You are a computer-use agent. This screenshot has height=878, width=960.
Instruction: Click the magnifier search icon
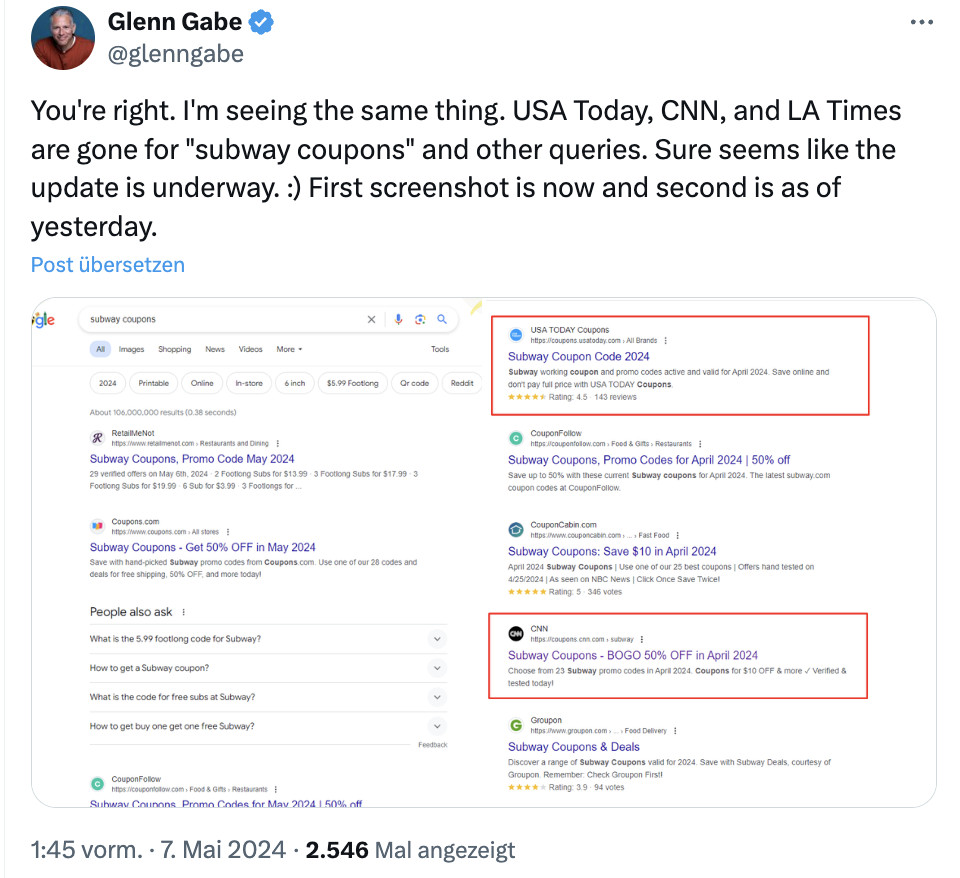click(444, 318)
